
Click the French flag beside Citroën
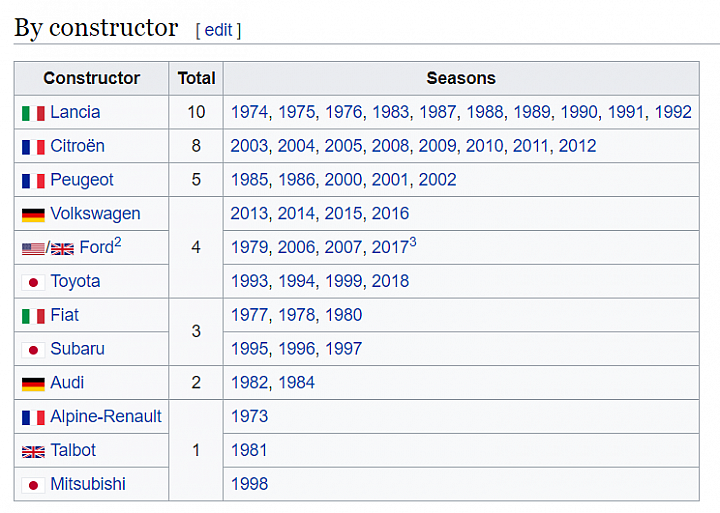(33, 147)
